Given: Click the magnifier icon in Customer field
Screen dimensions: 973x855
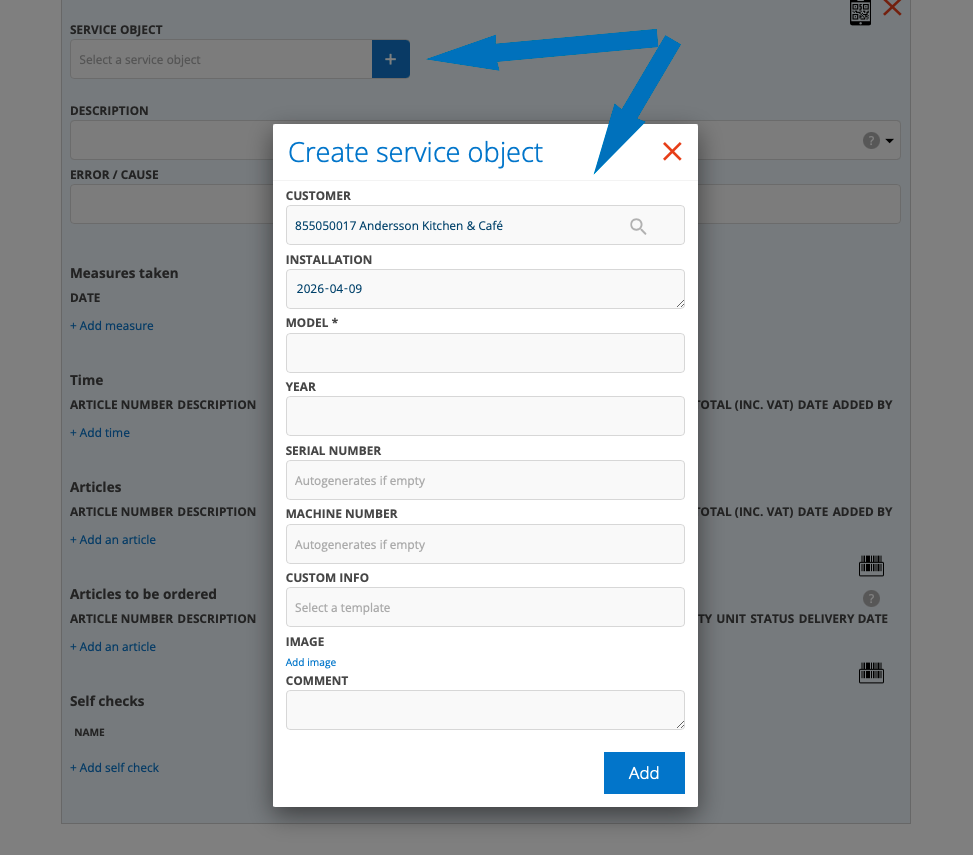Looking at the screenshot, I should [638, 226].
